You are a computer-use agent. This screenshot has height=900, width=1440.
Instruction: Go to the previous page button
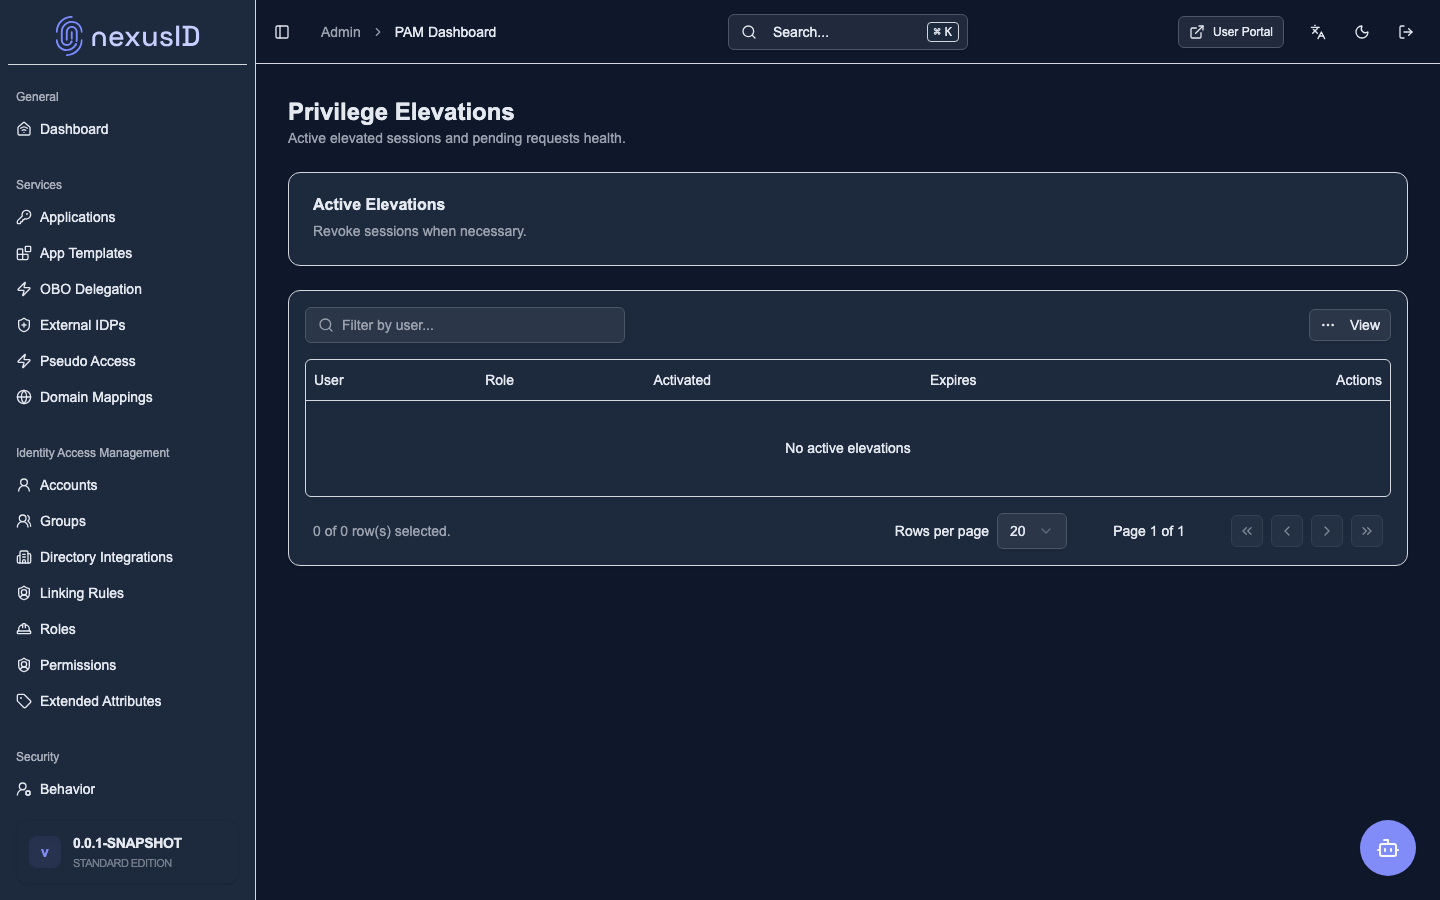1287,531
